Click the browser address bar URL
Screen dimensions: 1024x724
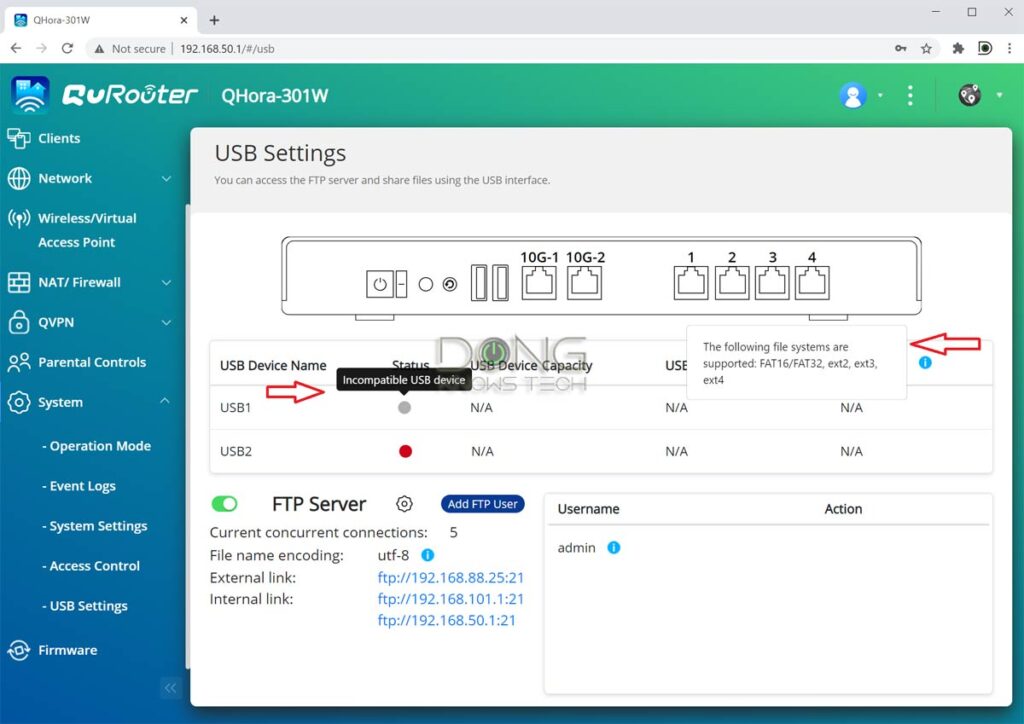tap(227, 48)
